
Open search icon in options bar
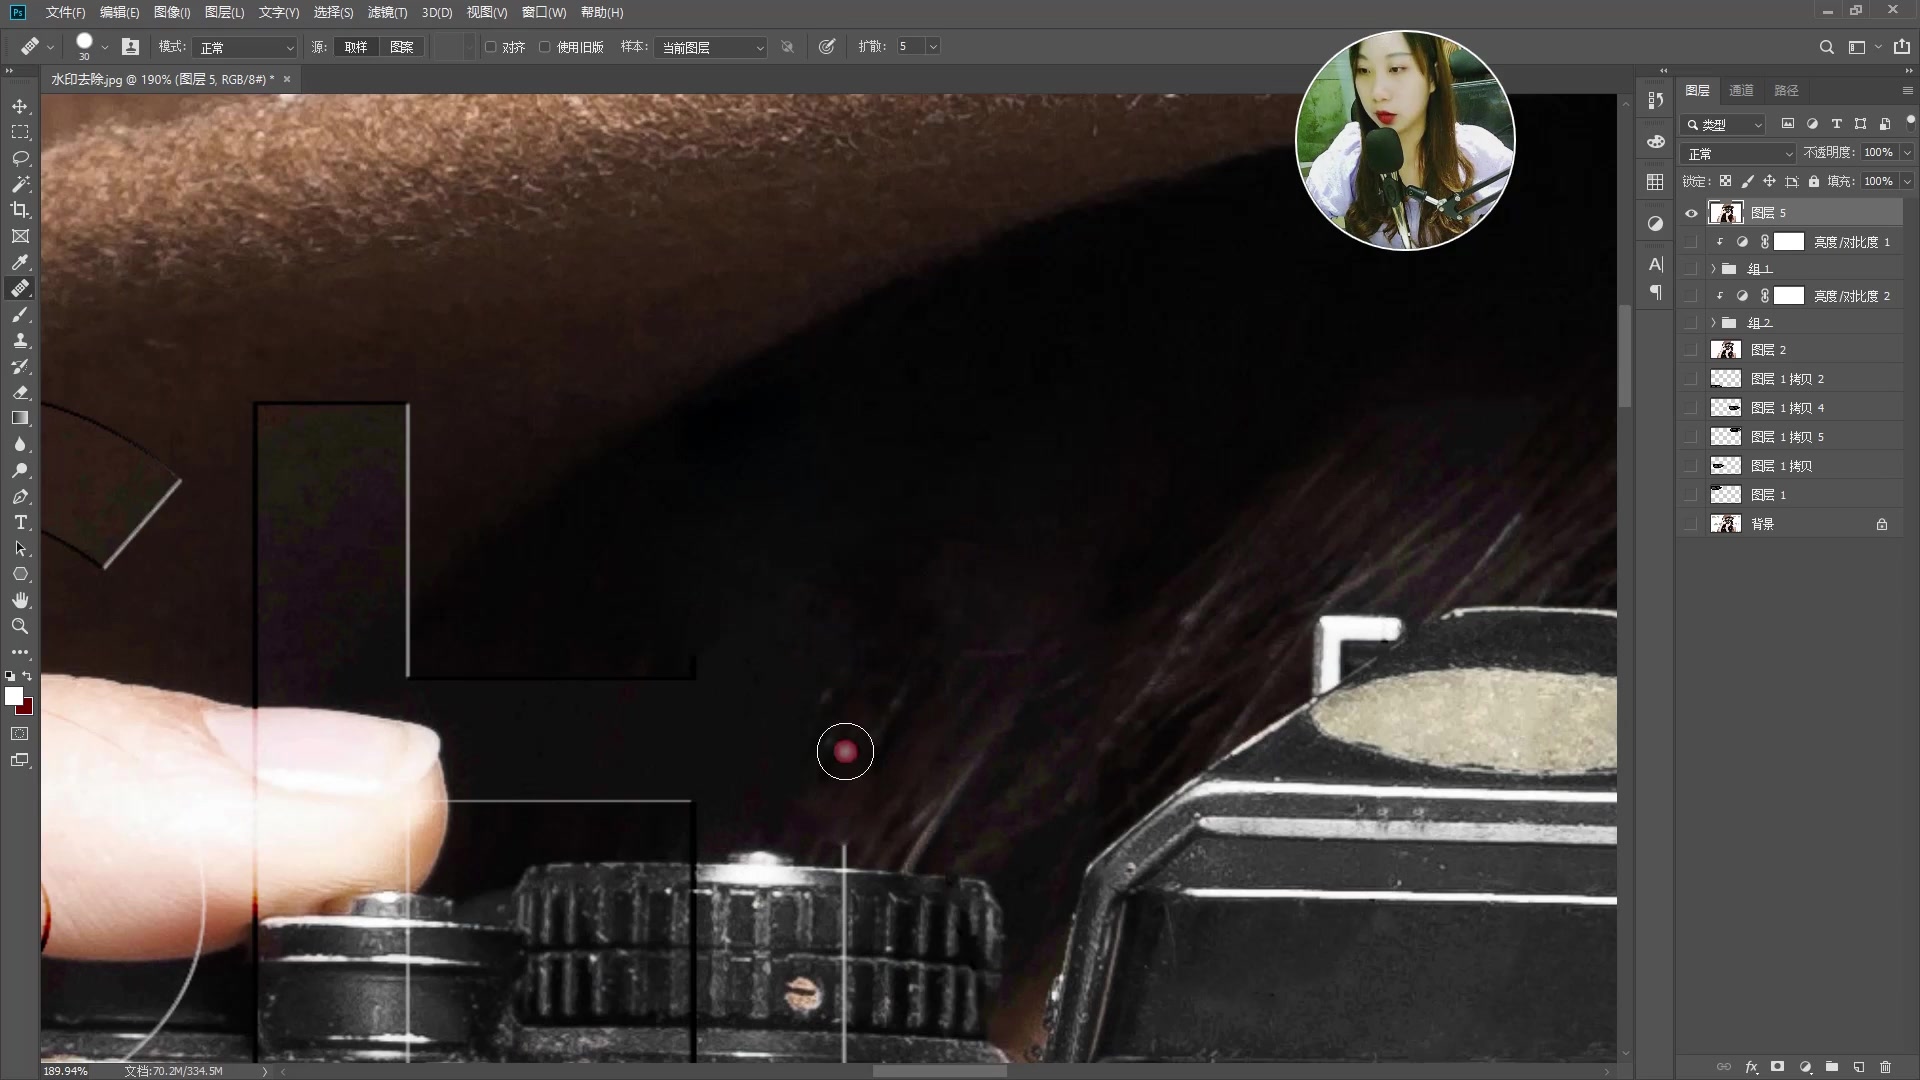click(1826, 47)
